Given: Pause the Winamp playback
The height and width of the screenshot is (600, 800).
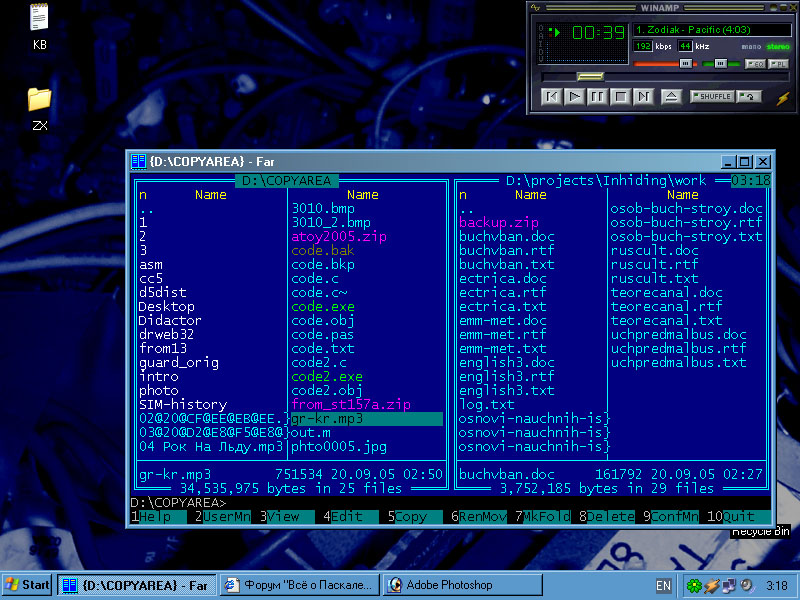Looking at the screenshot, I should tap(597, 97).
